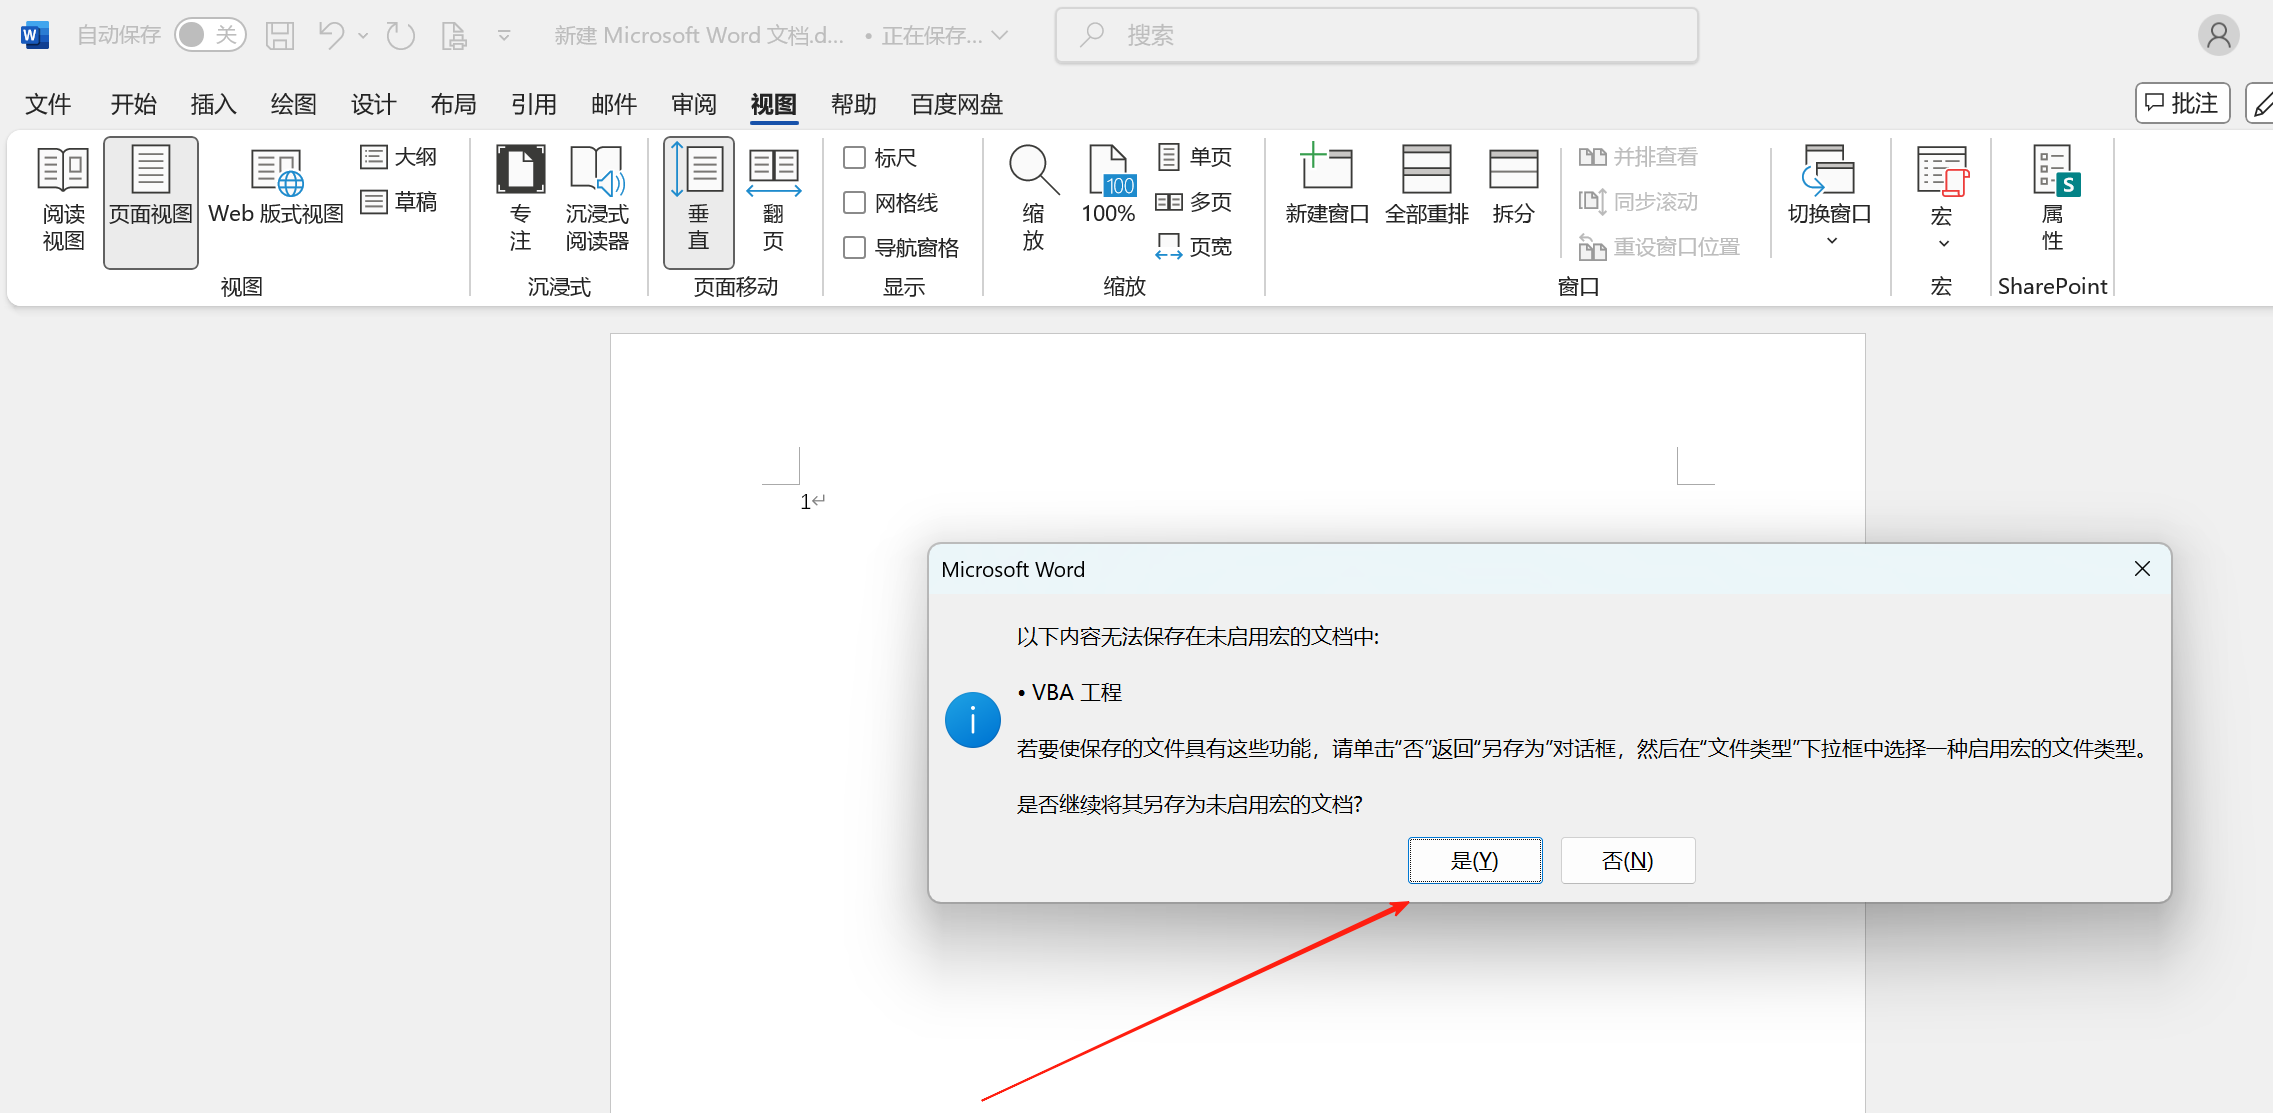Screen dimensions: 2273x1113
Task: Click the active View (视图) tab
Action: [x=774, y=104]
